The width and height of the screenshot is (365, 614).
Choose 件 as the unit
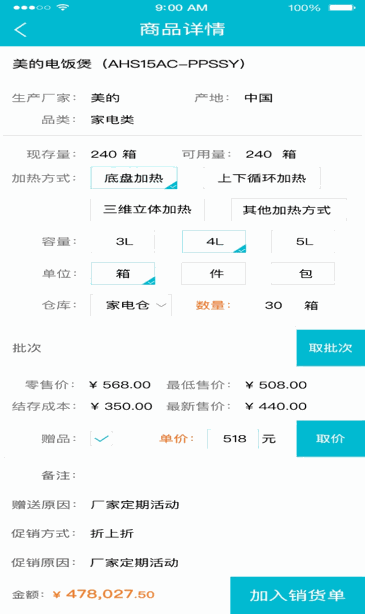(x=213, y=273)
